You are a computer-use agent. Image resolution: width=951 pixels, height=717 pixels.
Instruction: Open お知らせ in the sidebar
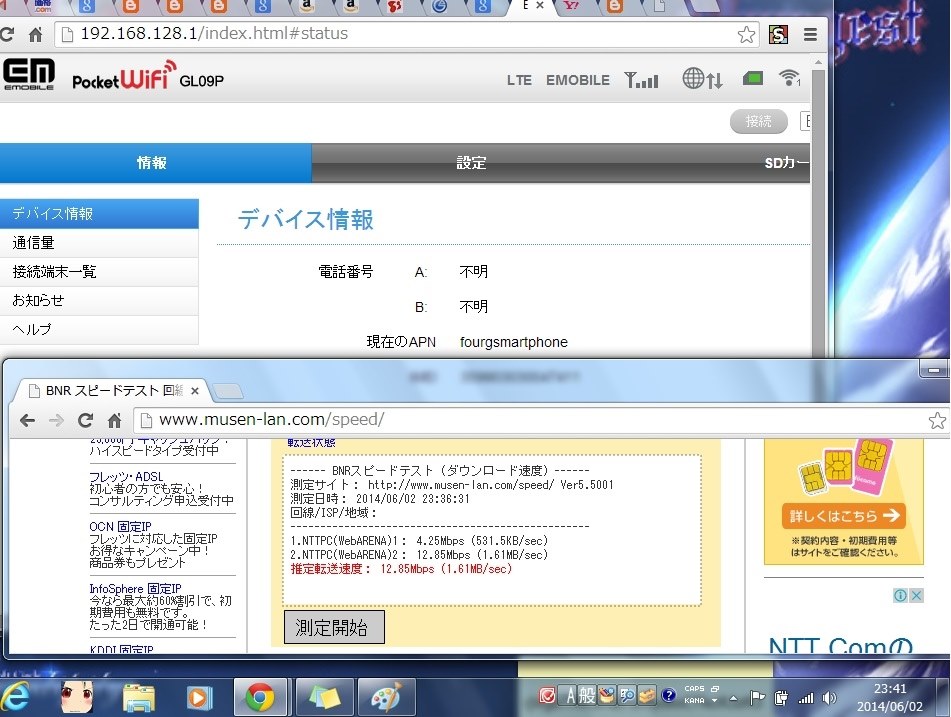coord(99,300)
